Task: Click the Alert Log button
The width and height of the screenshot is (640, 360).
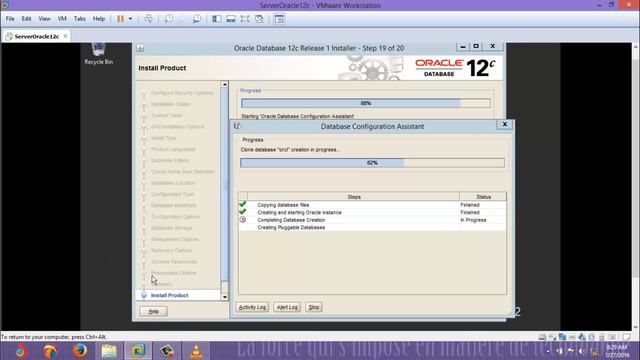Action: point(287,307)
